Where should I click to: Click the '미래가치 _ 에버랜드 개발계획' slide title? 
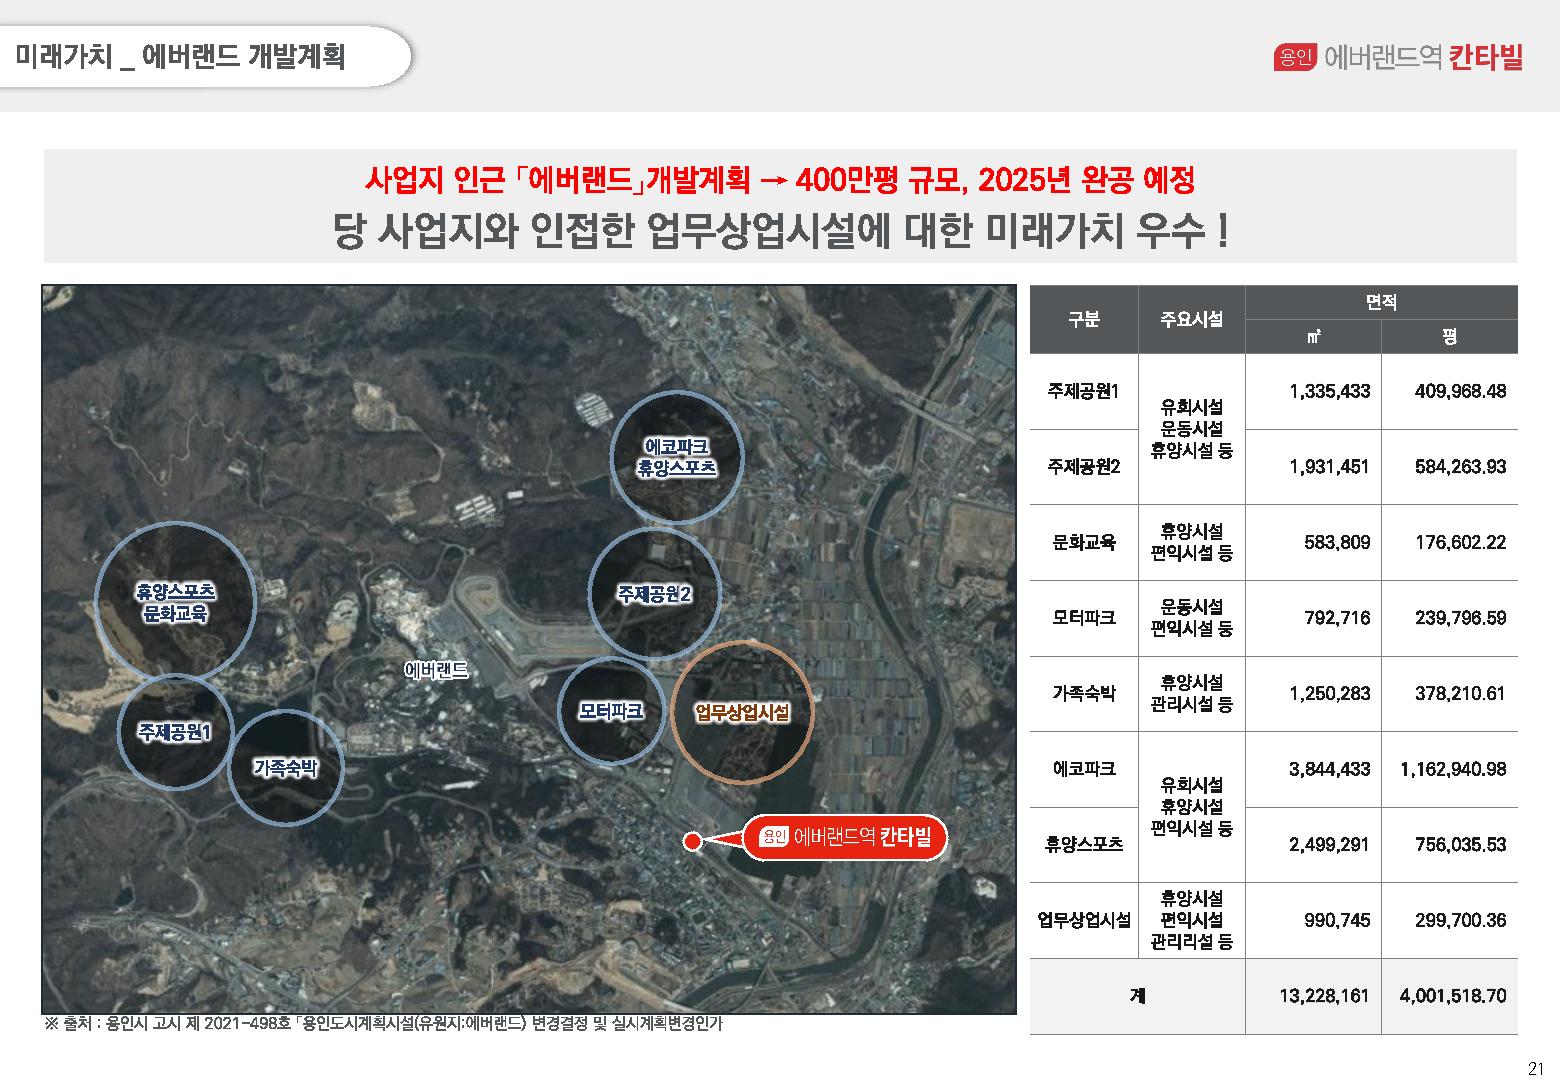point(181,56)
